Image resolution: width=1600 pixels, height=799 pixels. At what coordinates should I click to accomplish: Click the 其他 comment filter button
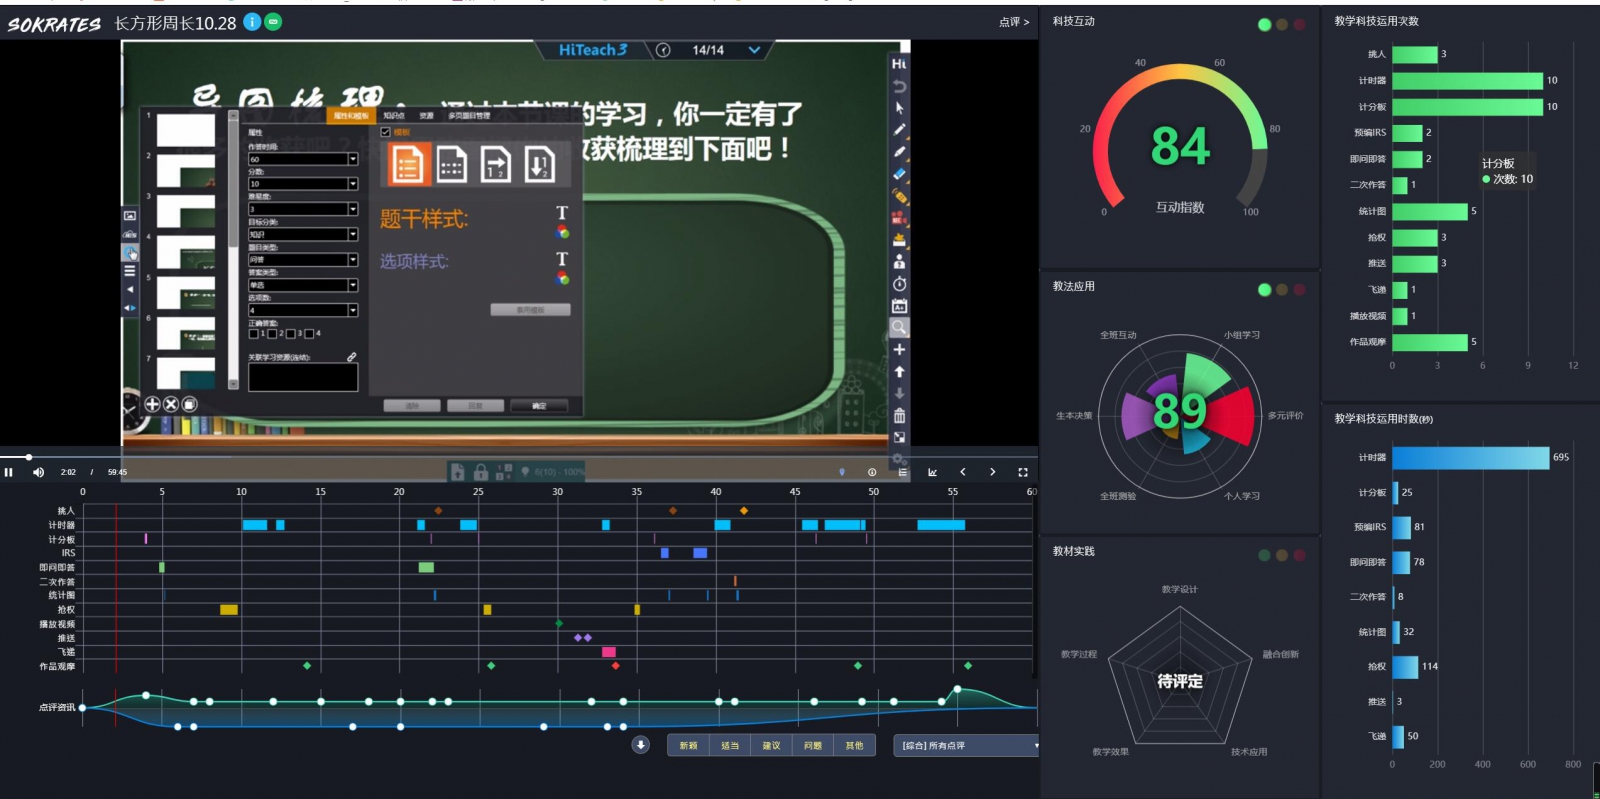pos(854,745)
